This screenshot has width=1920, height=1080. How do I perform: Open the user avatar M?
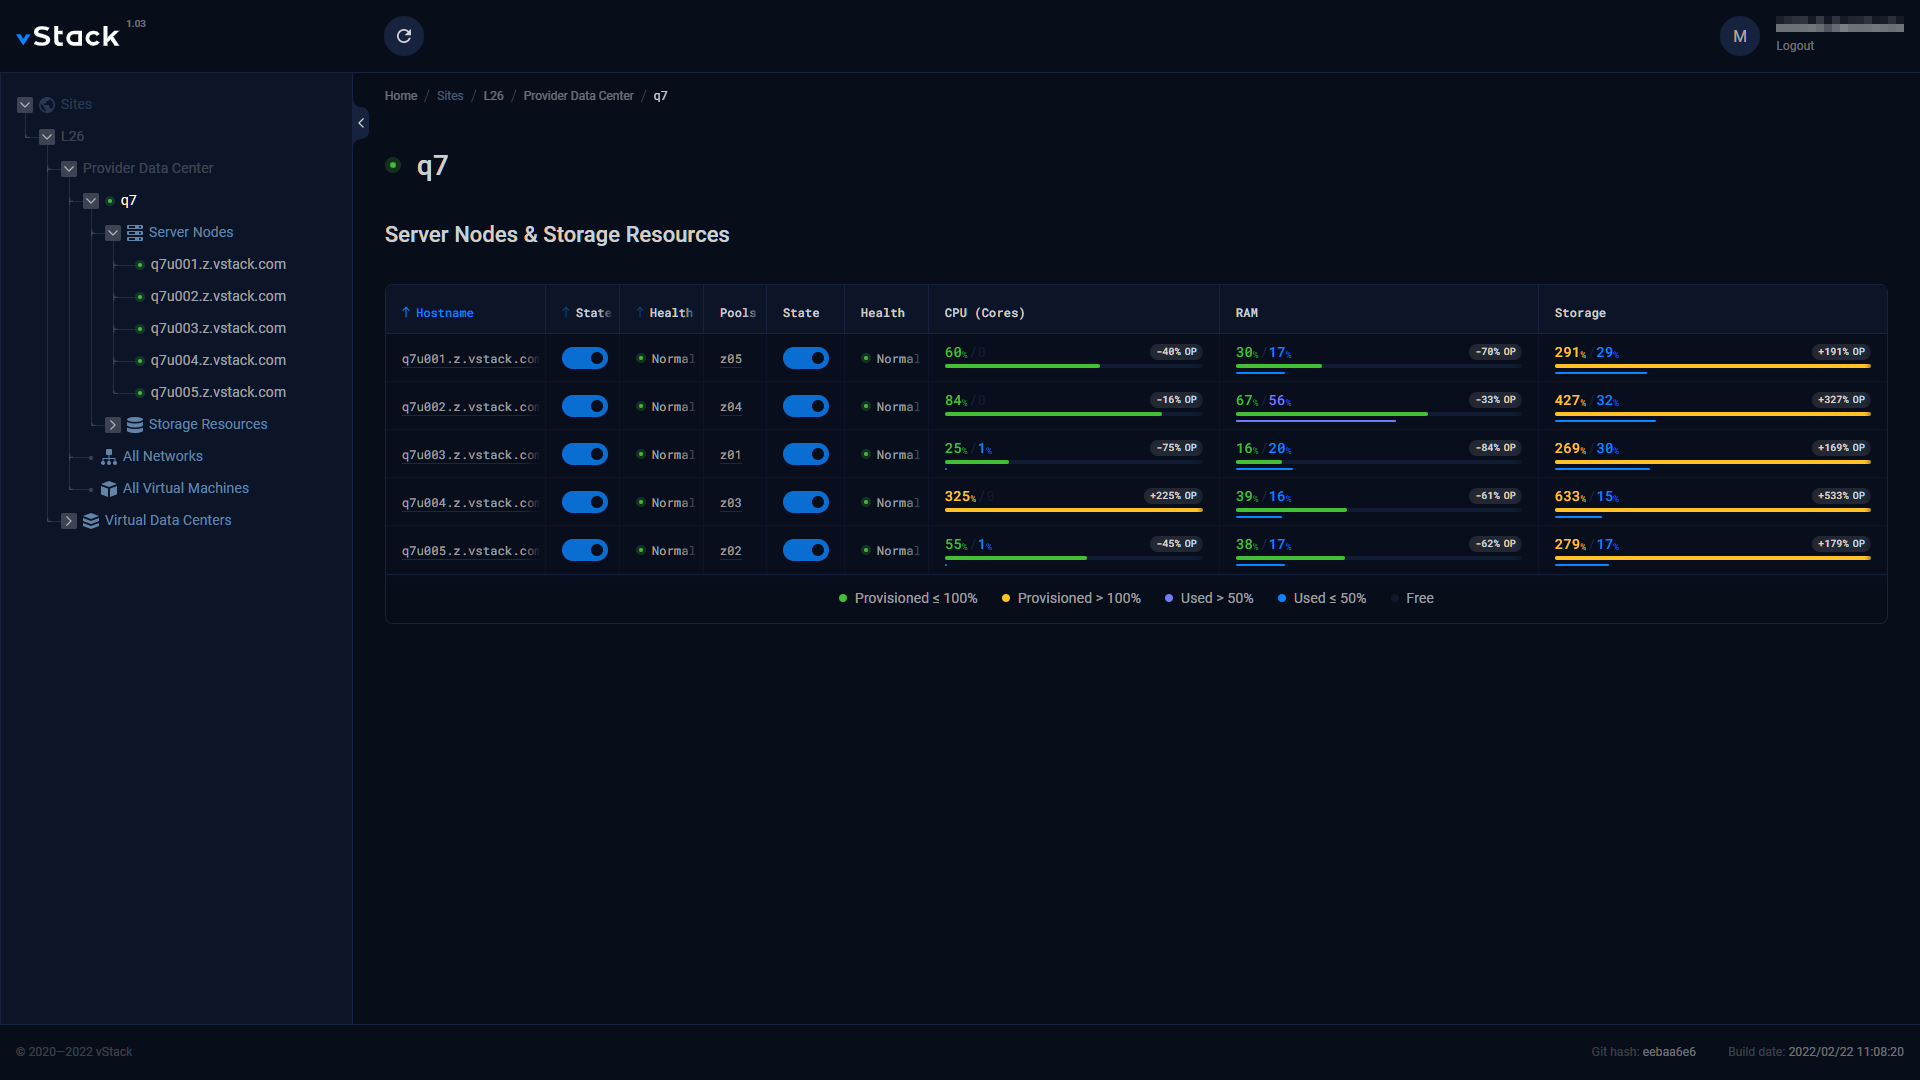pos(1740,36)
